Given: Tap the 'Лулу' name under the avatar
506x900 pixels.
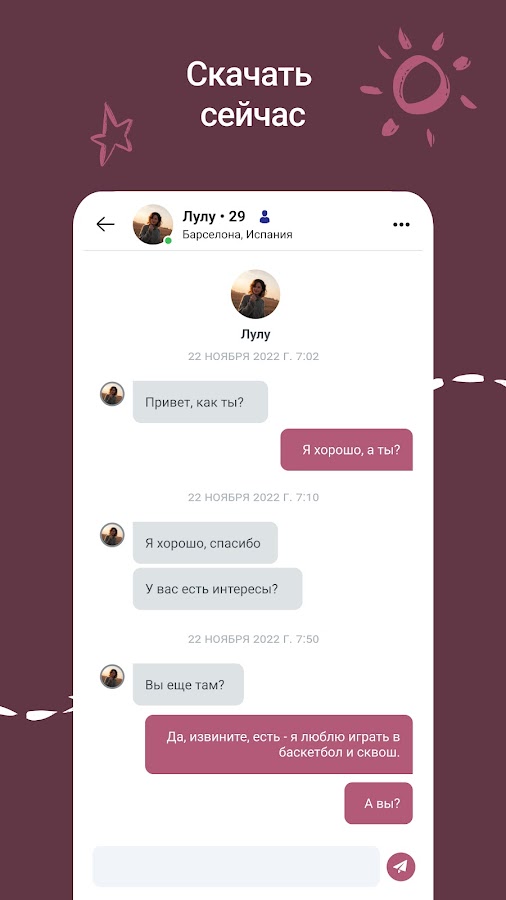Looking at the screenshot, I should click(x=255, y=334).
